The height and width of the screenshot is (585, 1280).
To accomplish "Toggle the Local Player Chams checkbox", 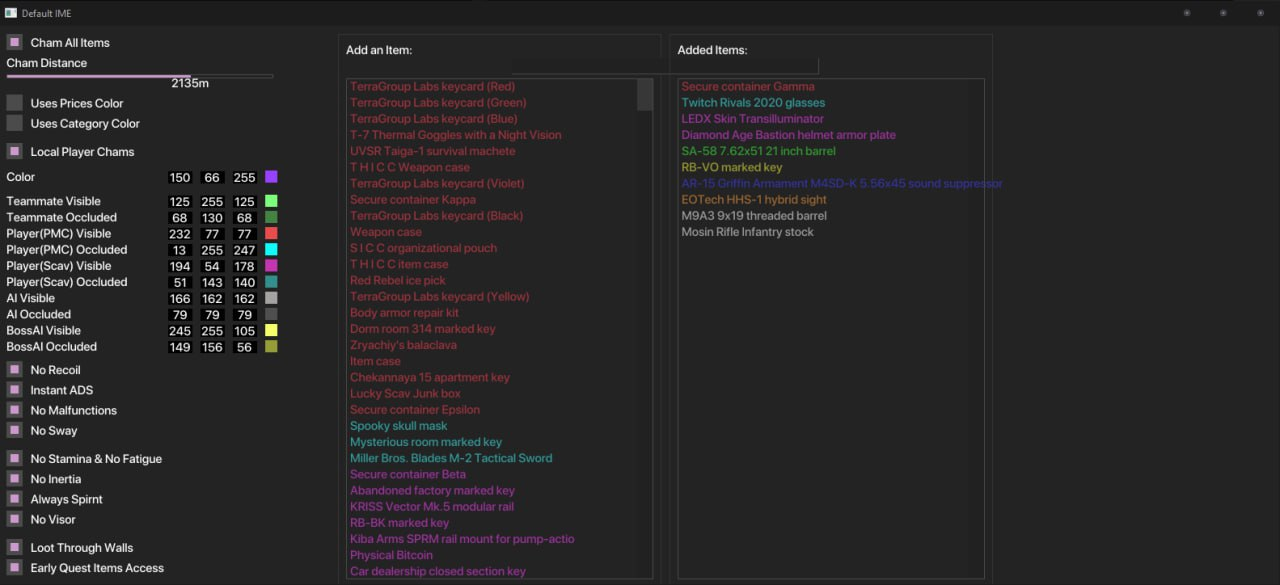I will point(15,152).
